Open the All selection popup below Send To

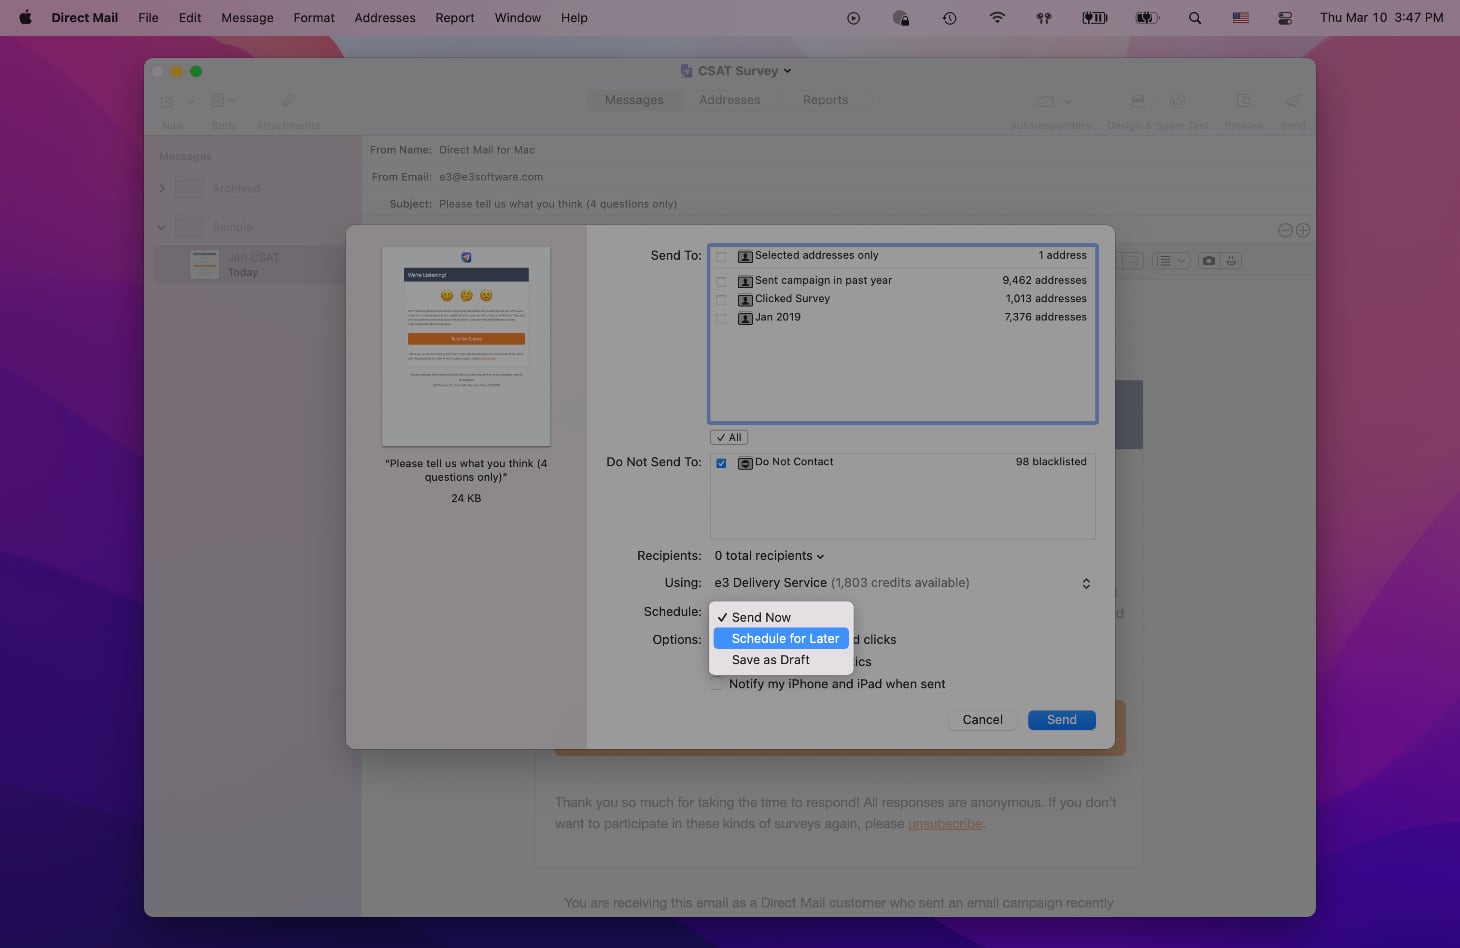pos(729,438)
